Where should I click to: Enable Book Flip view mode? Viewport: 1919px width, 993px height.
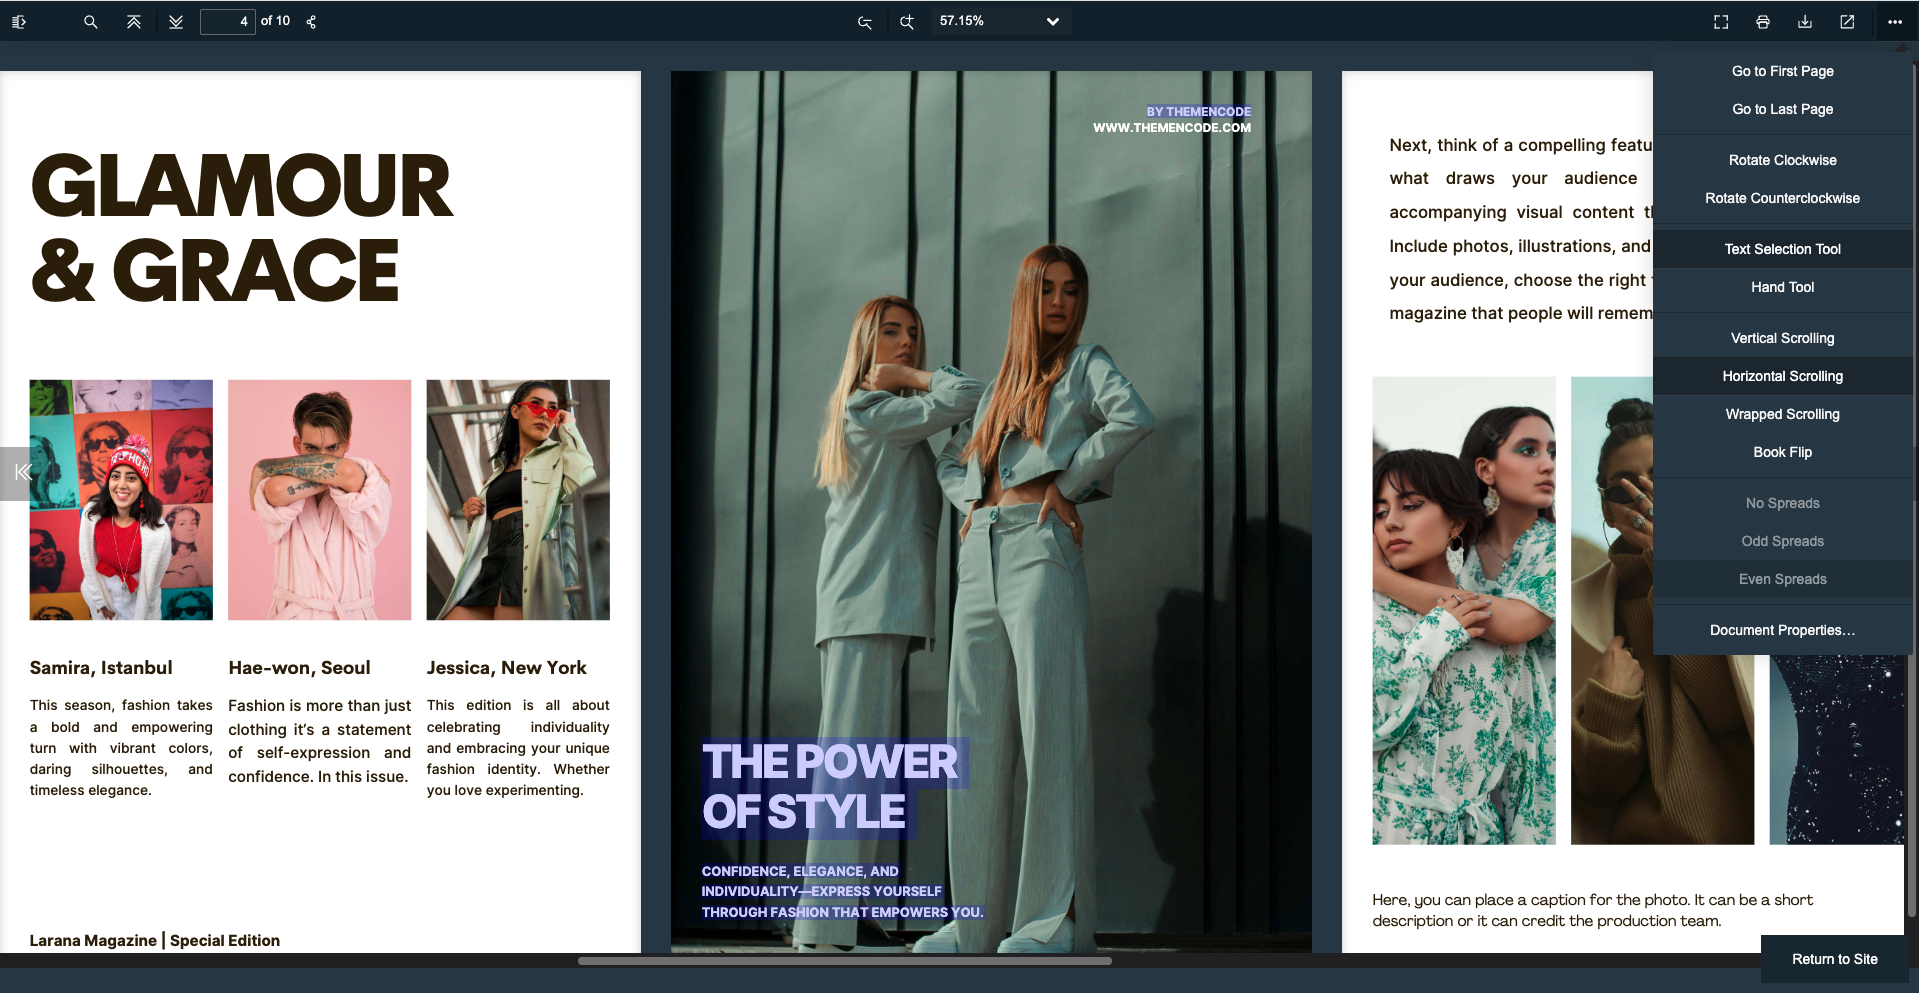pos(1782,452)
